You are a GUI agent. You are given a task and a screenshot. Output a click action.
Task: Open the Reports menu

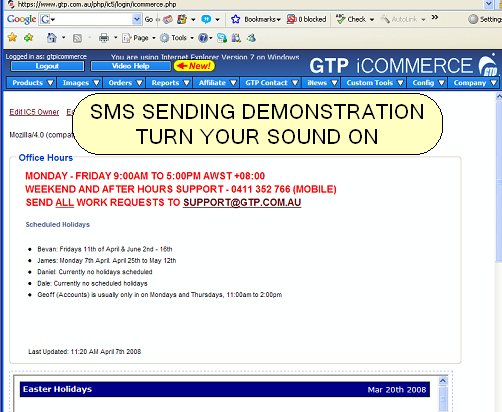tap(170, 83)
